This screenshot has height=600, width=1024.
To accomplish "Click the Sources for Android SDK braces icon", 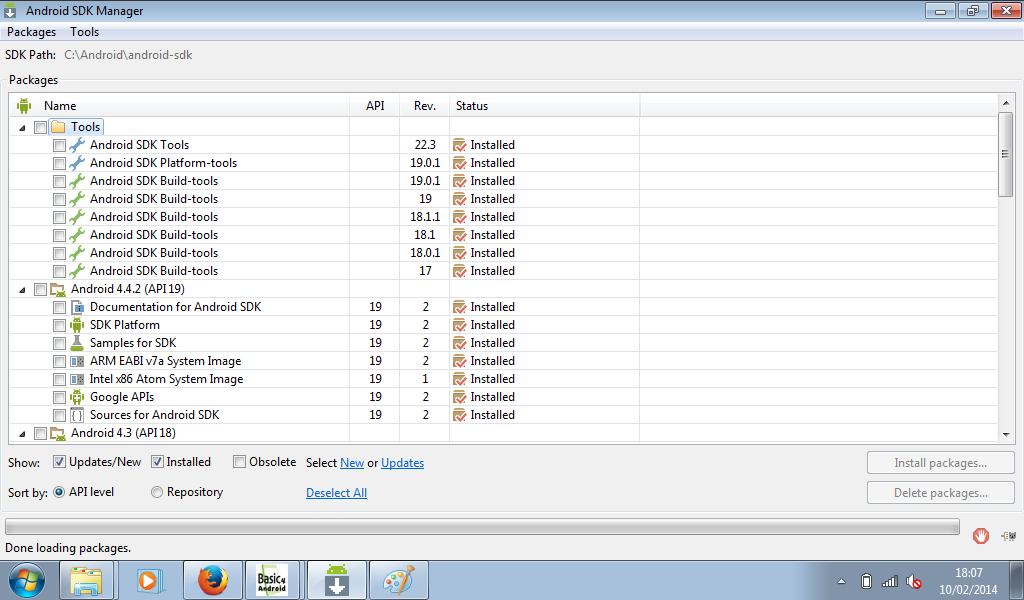I will 77,415.
